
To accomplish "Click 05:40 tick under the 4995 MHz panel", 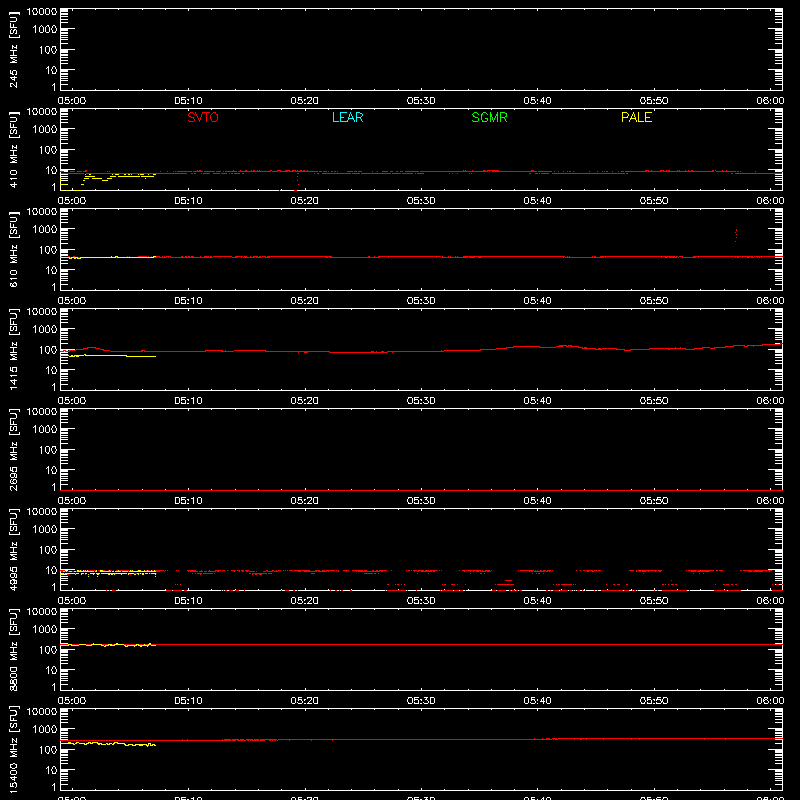I will point(537,601).
